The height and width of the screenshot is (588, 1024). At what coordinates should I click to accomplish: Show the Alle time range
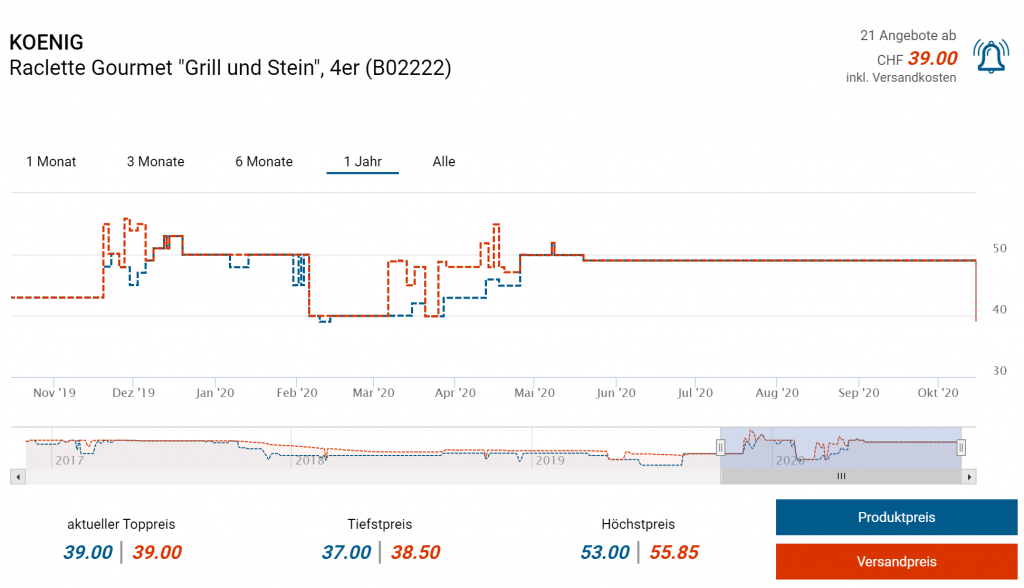pos(444,161)
